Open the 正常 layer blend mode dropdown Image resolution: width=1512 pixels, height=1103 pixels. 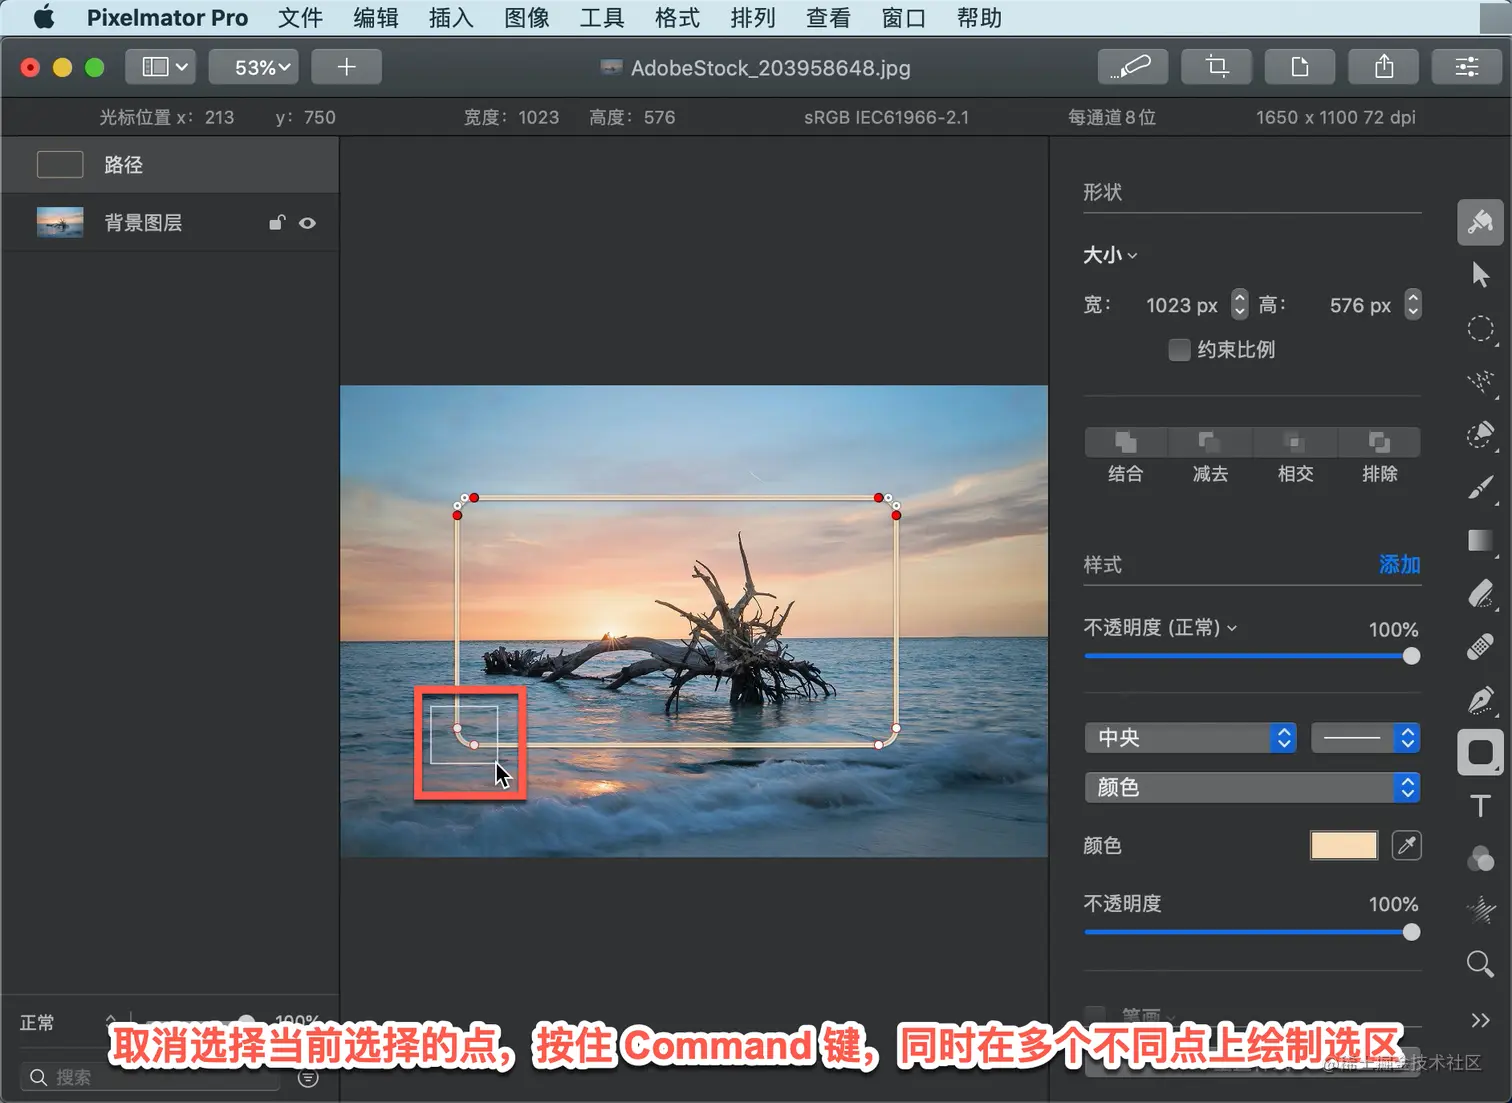(68, 1023)
